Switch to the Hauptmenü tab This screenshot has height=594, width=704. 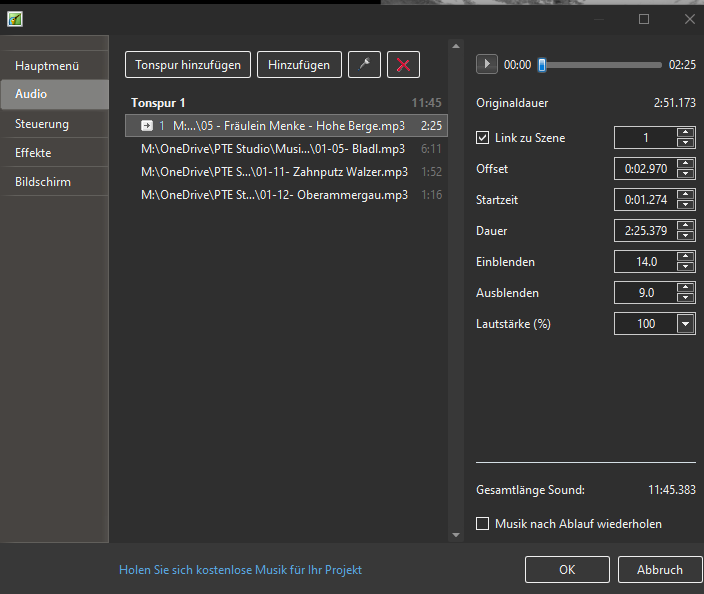pyautogui.click(x=54, y=66)
